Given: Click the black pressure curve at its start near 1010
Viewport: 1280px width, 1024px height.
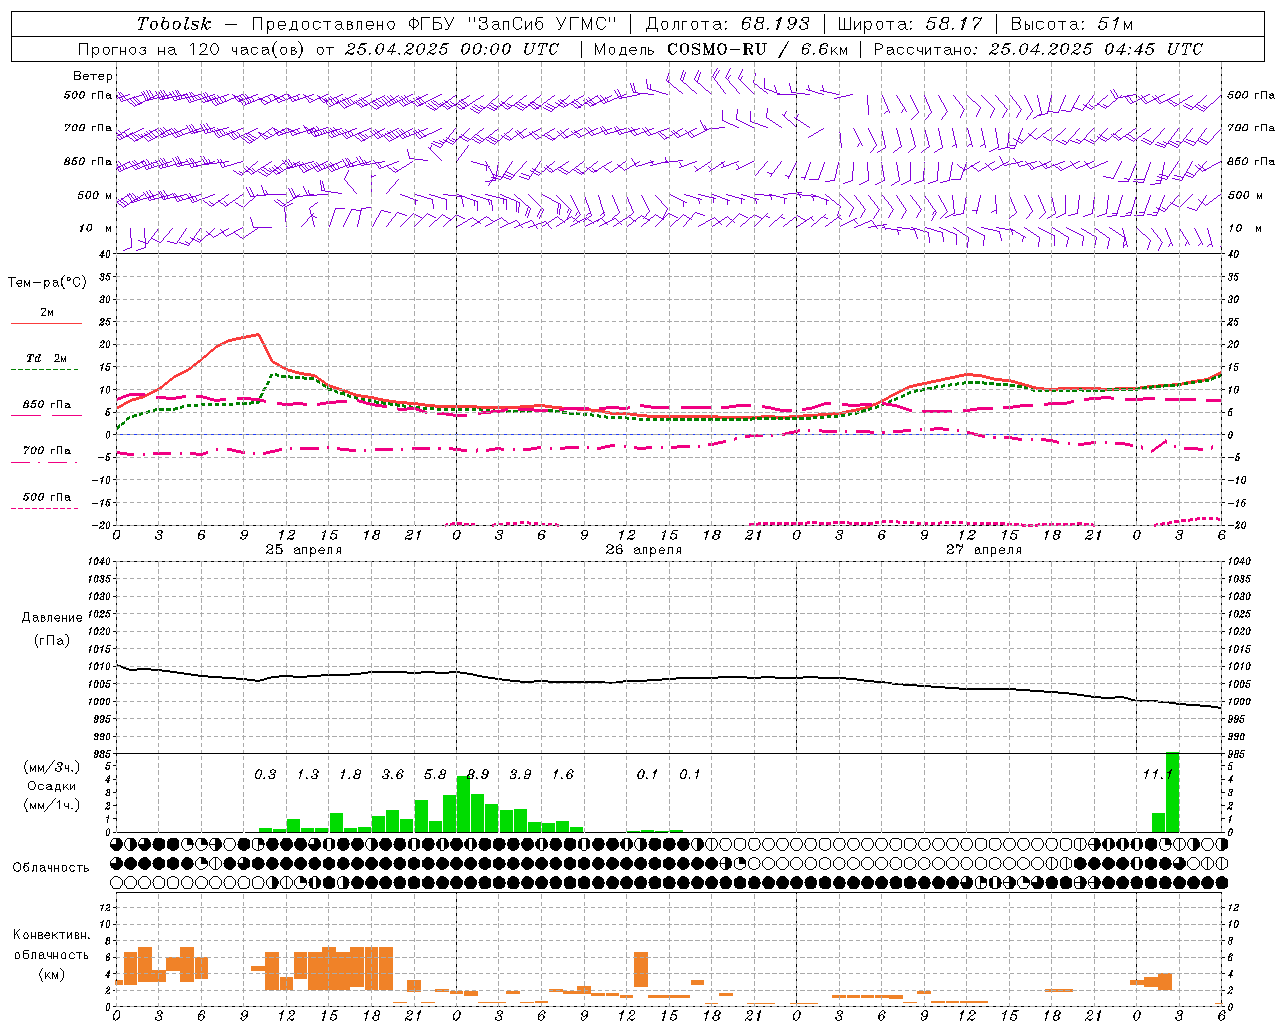Looking at the screenshot, I should [118, 664].
